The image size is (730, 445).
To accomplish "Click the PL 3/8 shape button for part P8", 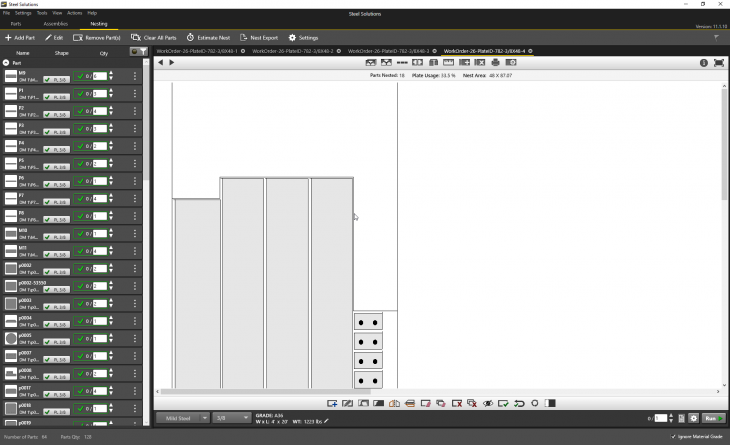I will tap(57, 220).
